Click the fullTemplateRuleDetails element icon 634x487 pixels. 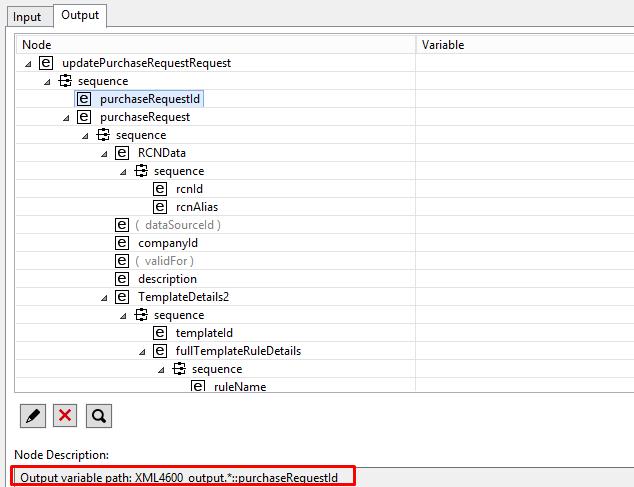pos(160,351)
